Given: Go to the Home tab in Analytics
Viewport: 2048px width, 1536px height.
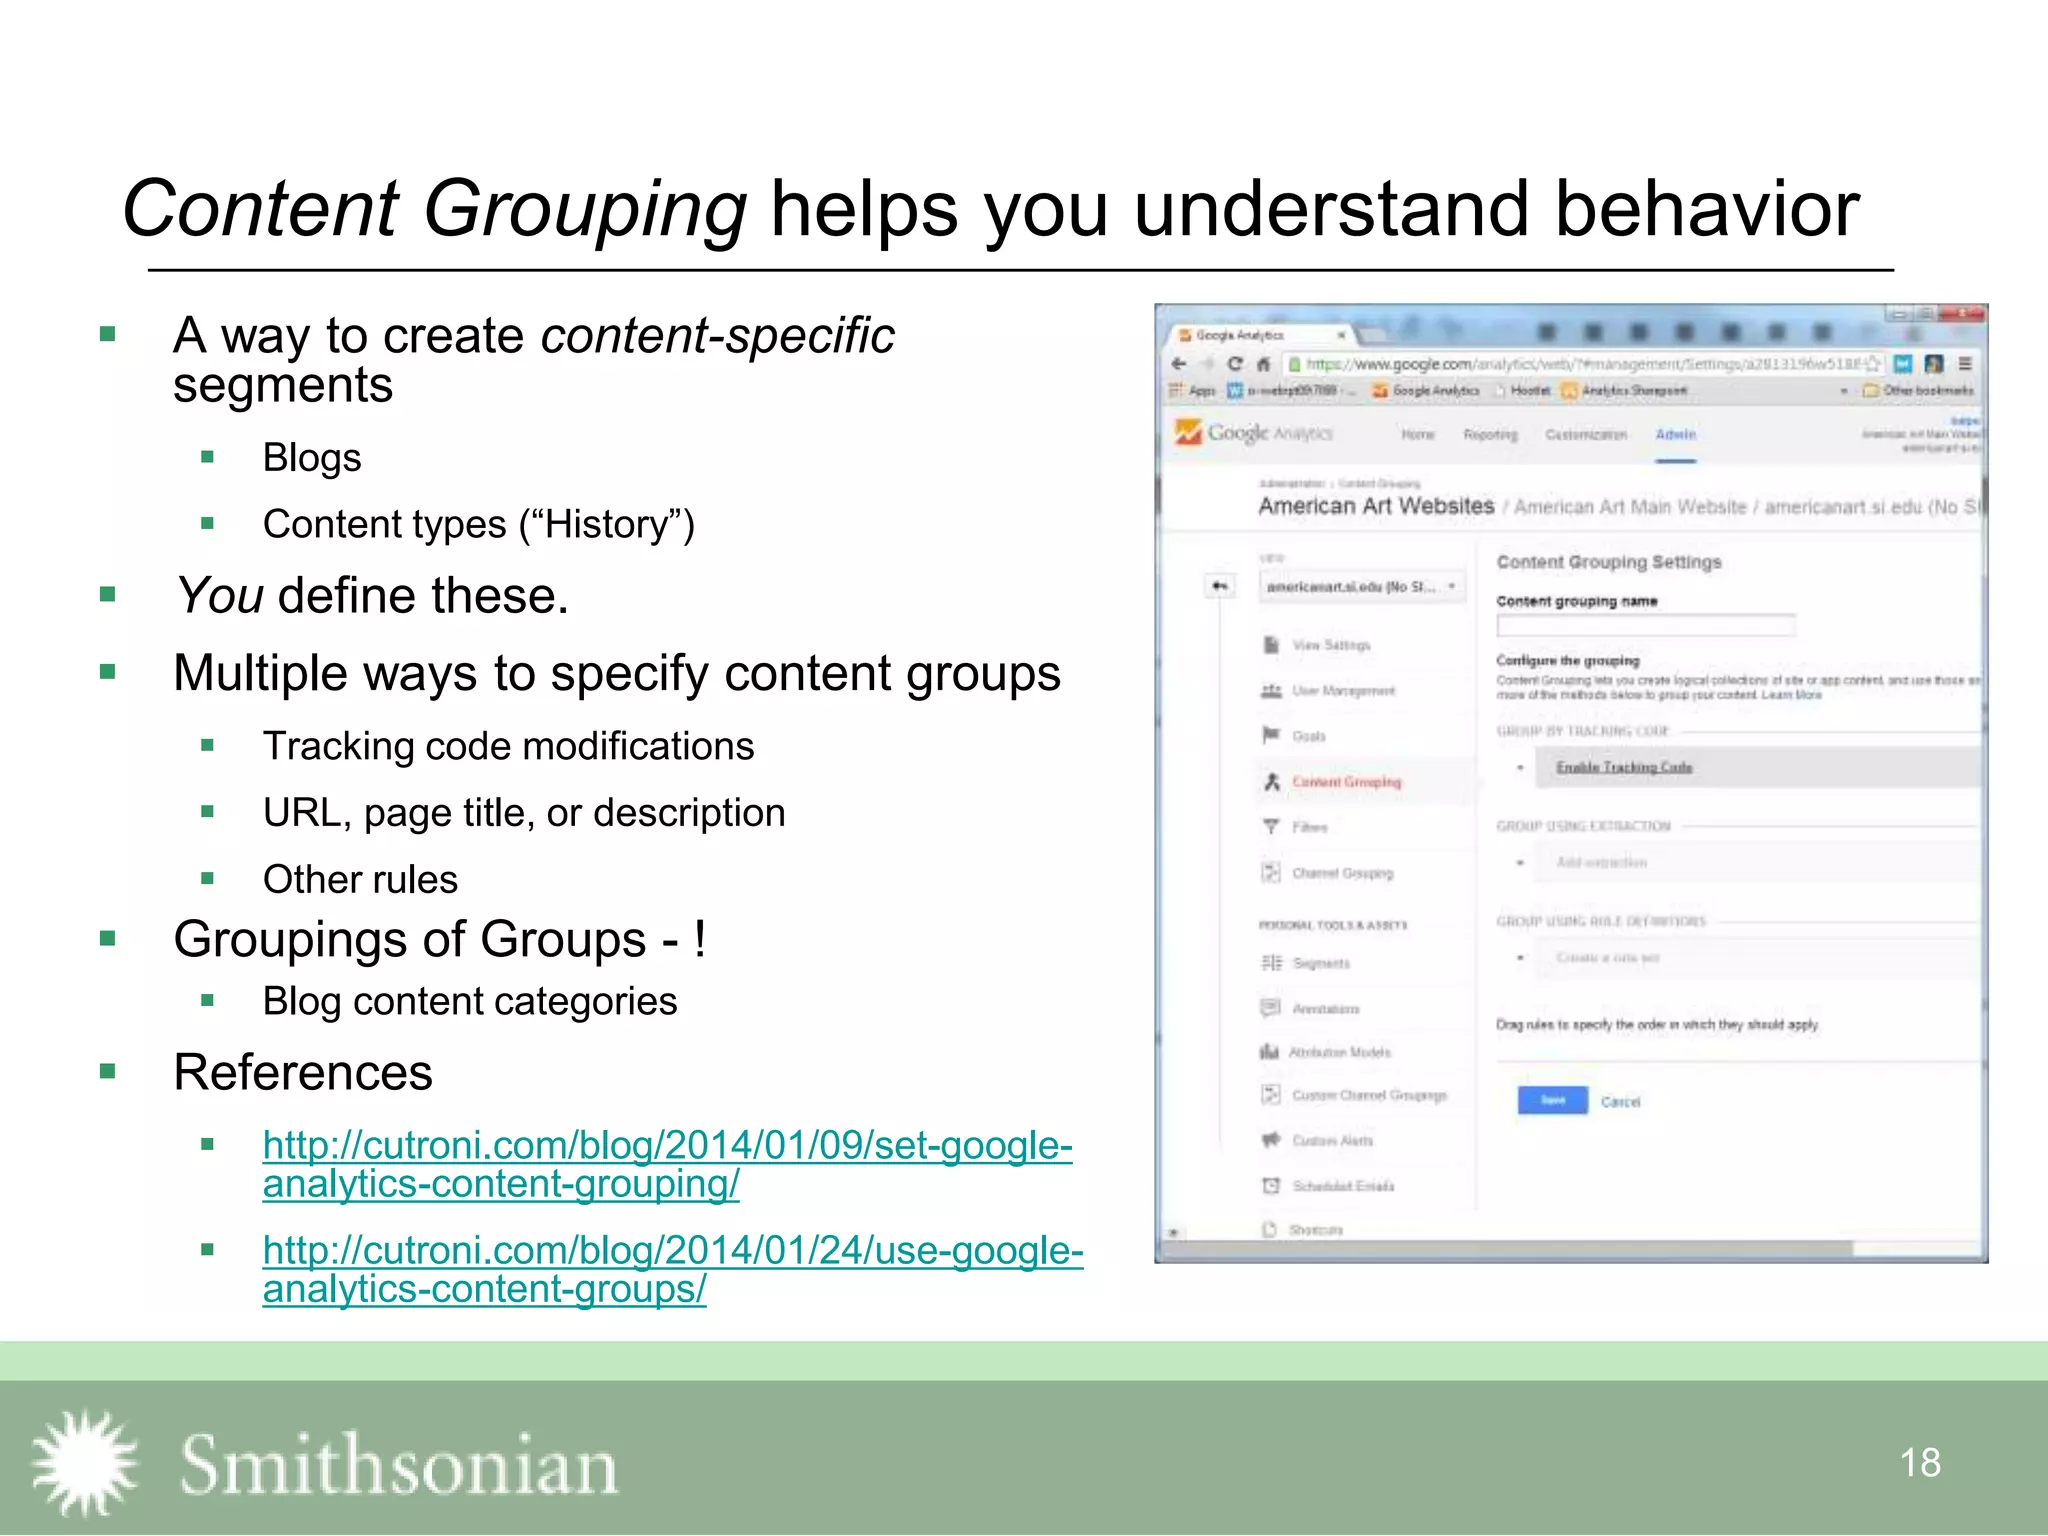Looking at the screenshot, I should pyautogui.click(x=1417, y=434).
